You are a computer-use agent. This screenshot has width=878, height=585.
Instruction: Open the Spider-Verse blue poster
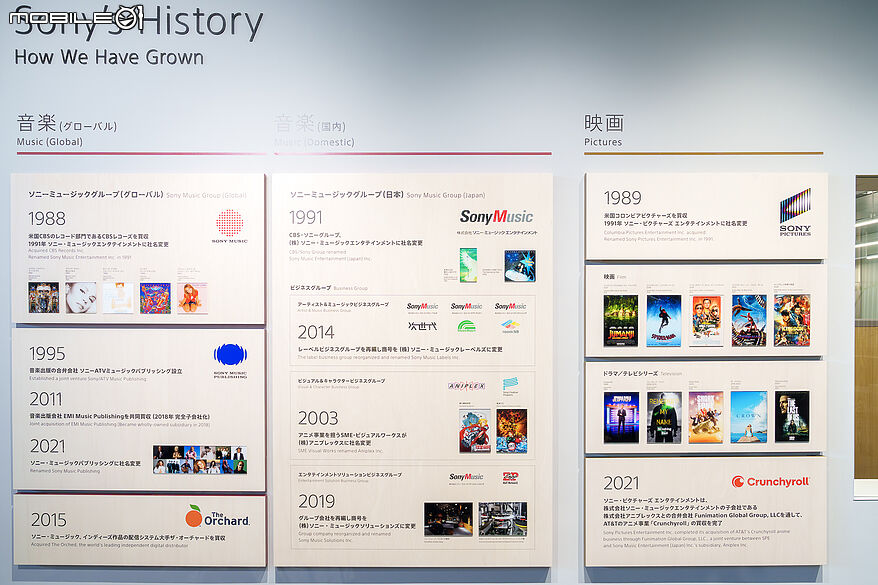[664, 321]
